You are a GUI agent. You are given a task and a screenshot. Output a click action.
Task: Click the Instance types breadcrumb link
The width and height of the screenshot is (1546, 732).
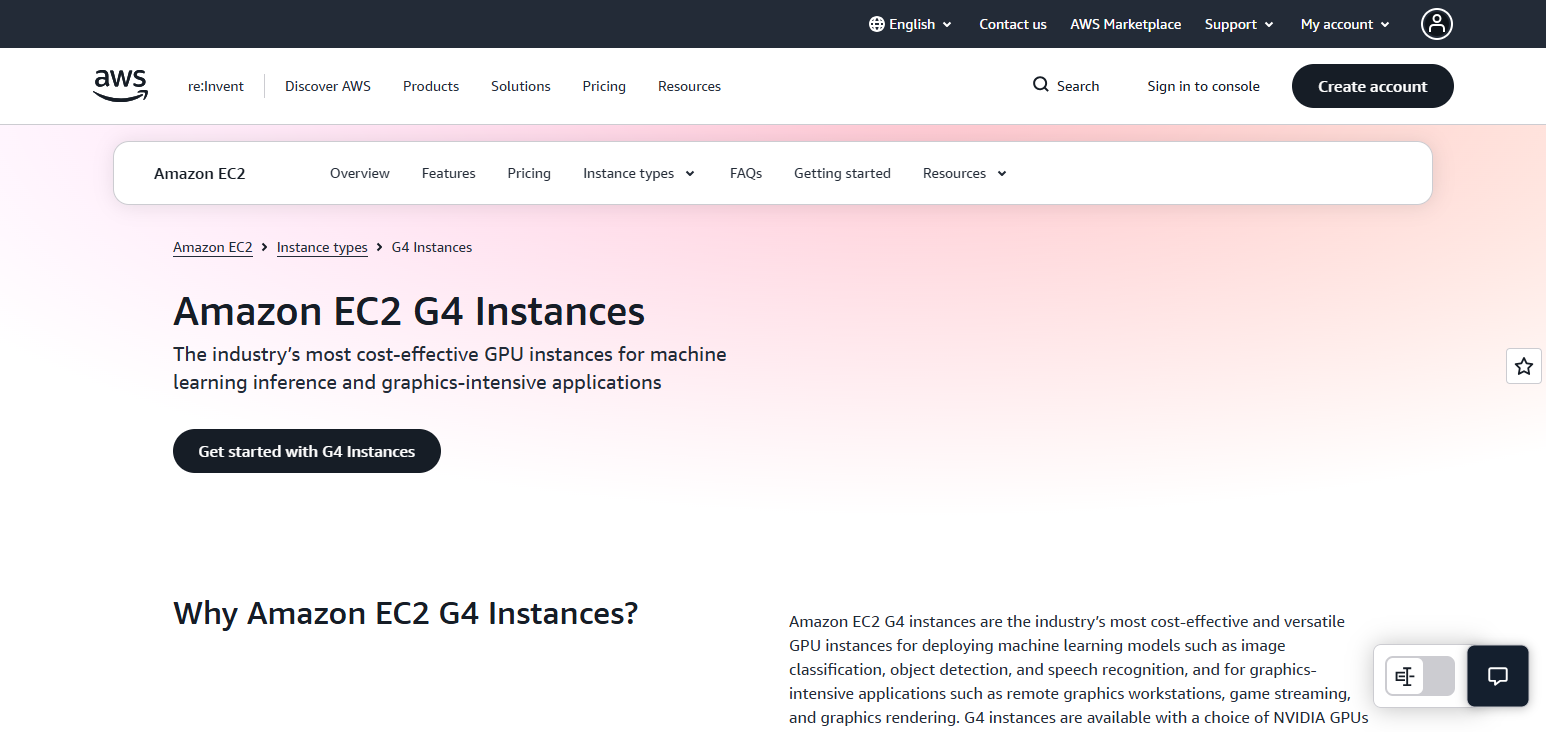click(x=322, y=247)
